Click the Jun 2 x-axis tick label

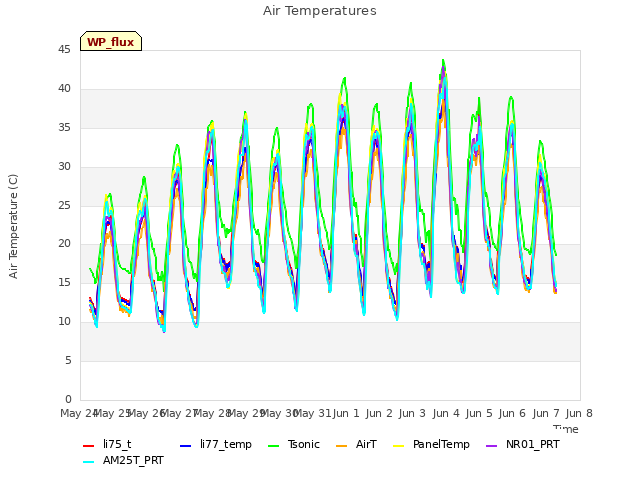click(x=379, y=413)
